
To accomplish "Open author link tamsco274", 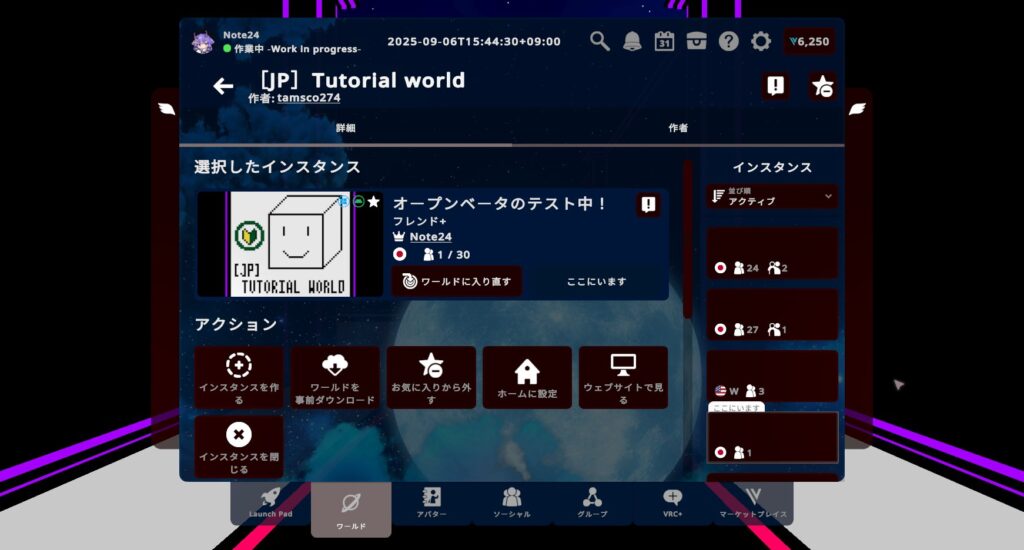I will pos(308,98).
